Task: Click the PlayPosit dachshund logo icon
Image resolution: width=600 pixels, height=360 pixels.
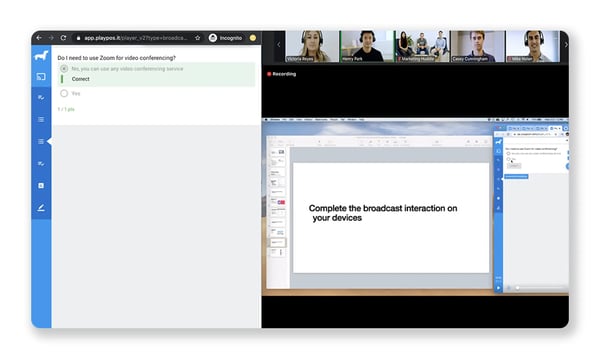Action: point(41,56)
